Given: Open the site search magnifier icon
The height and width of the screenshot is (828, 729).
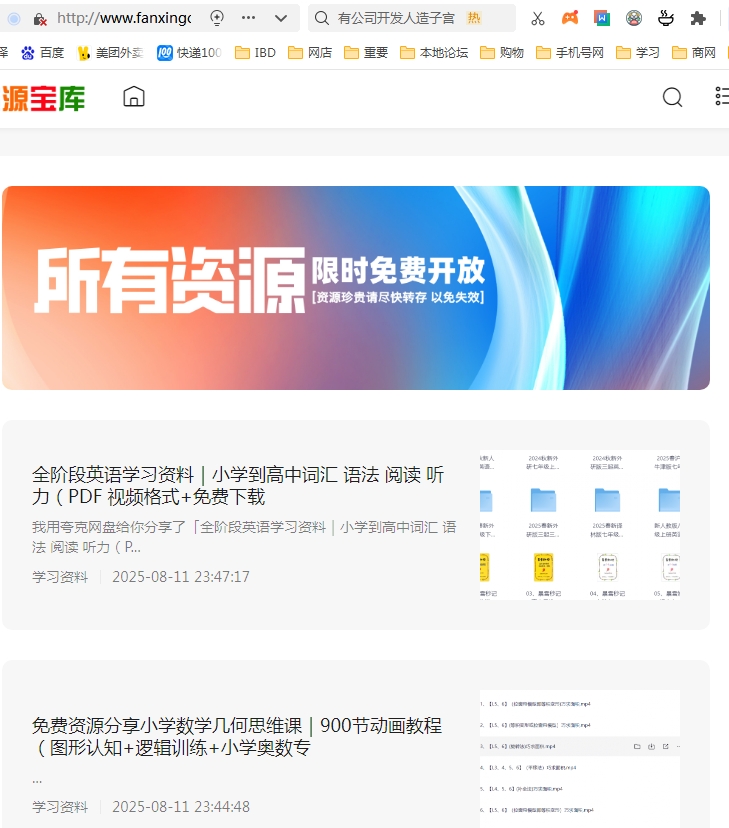Looking at the screenshot, I should pyautogui.click(x=673, y=97).
